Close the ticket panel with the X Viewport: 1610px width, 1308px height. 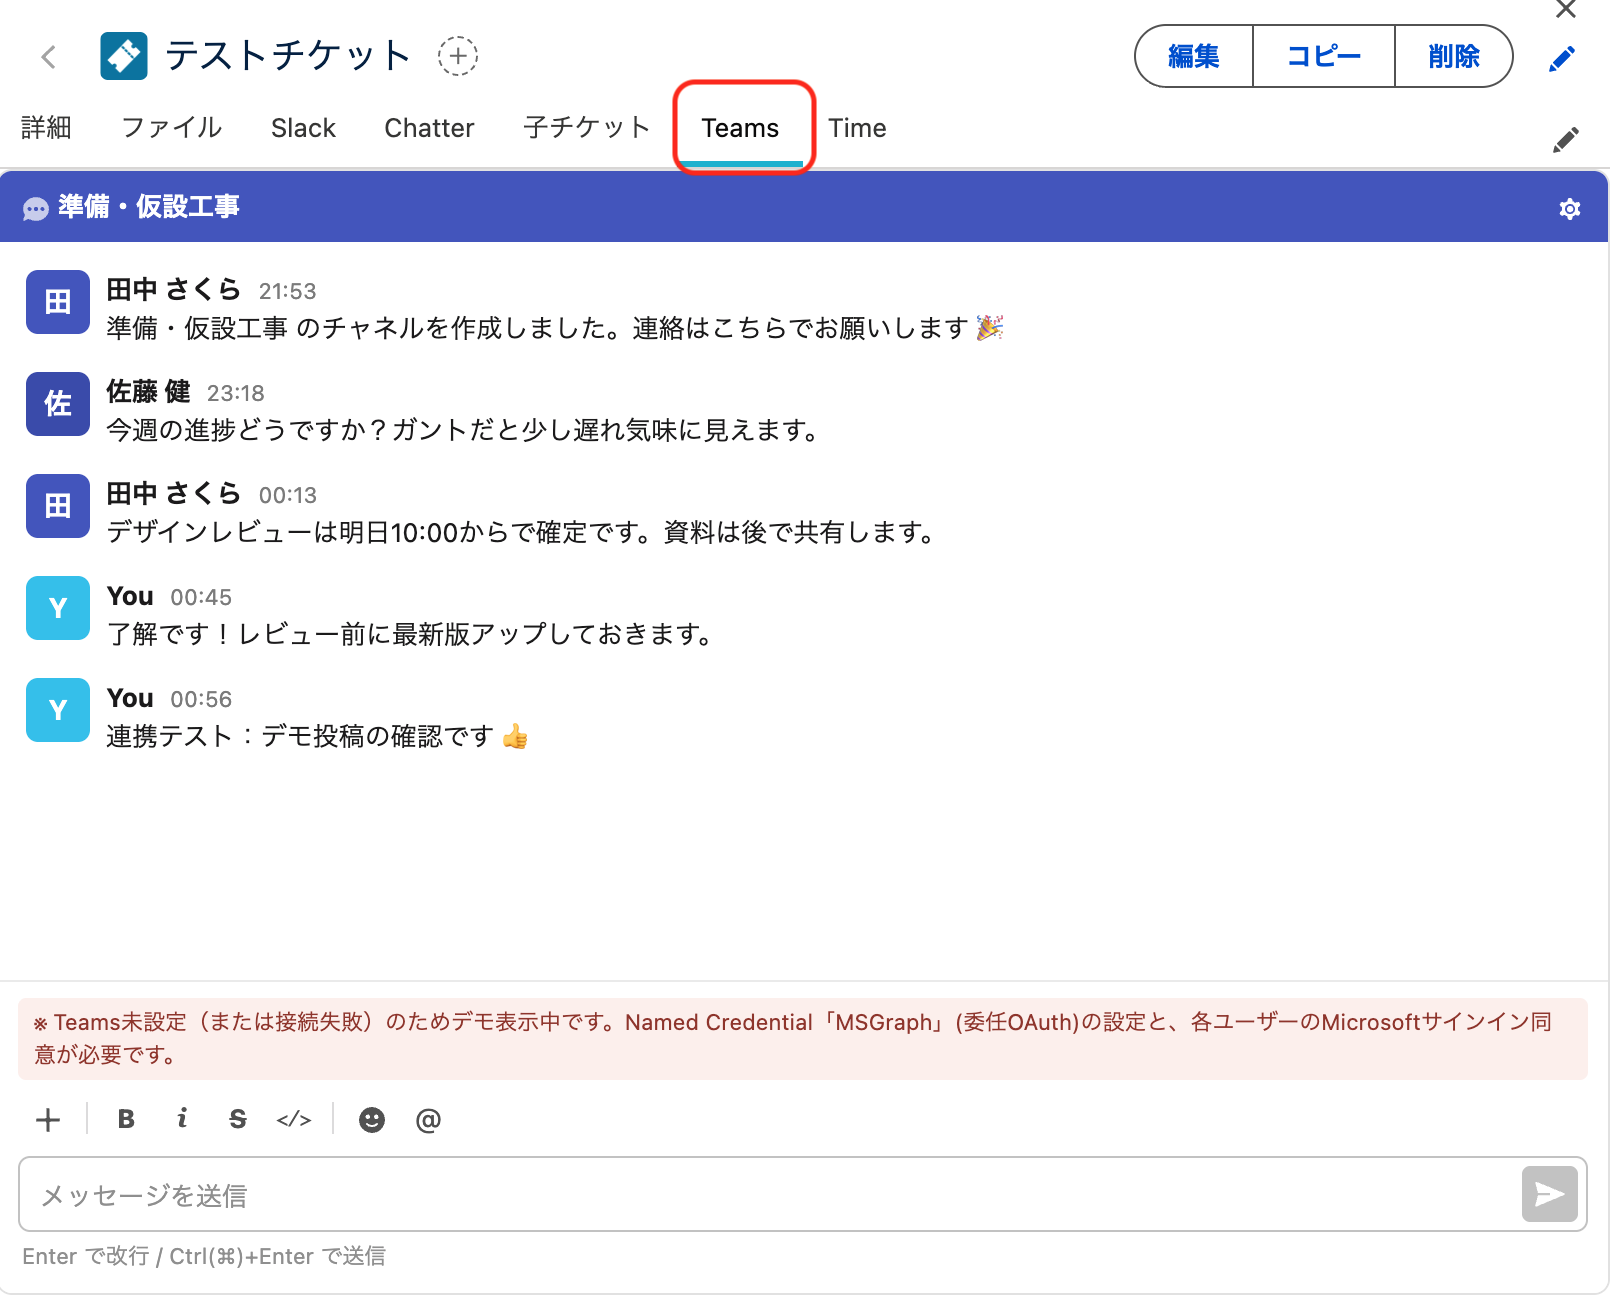(x=1566, y=10)
